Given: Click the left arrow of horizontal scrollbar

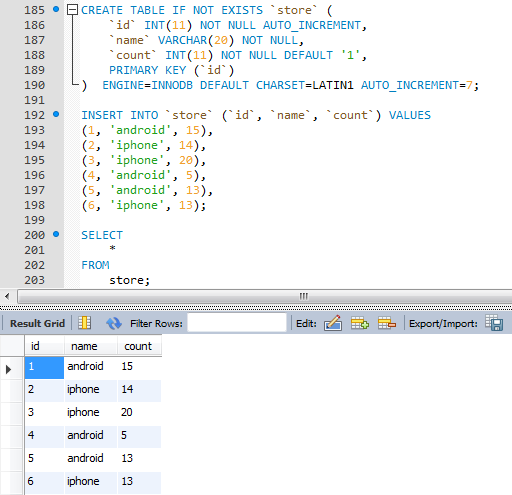Looking at the screenshot, I should click(7, 296).
